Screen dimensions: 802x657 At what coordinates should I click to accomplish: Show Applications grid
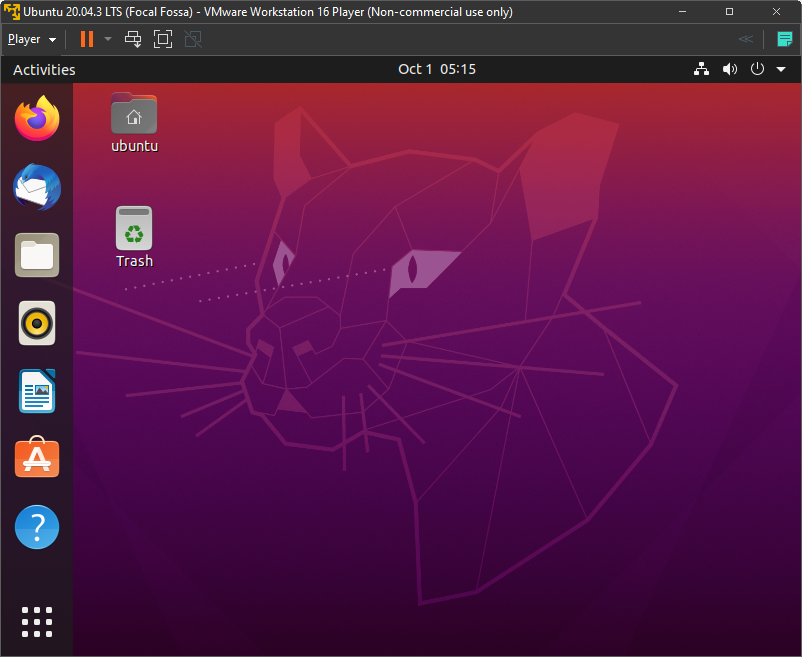[x=37, y=621]
